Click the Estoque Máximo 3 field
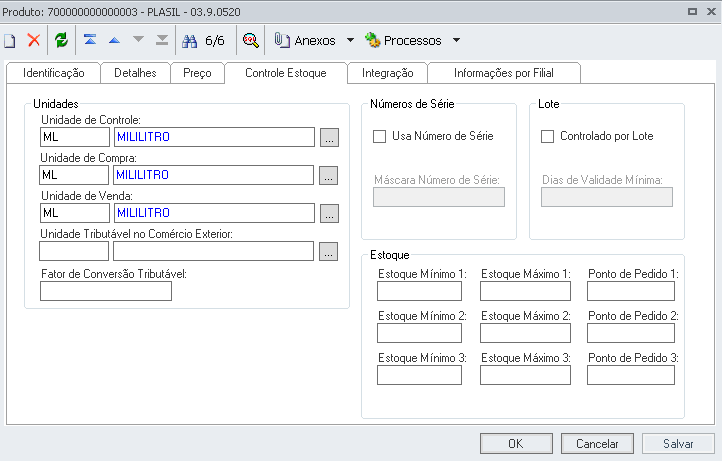The image size is (722, 461). [525, 375]
